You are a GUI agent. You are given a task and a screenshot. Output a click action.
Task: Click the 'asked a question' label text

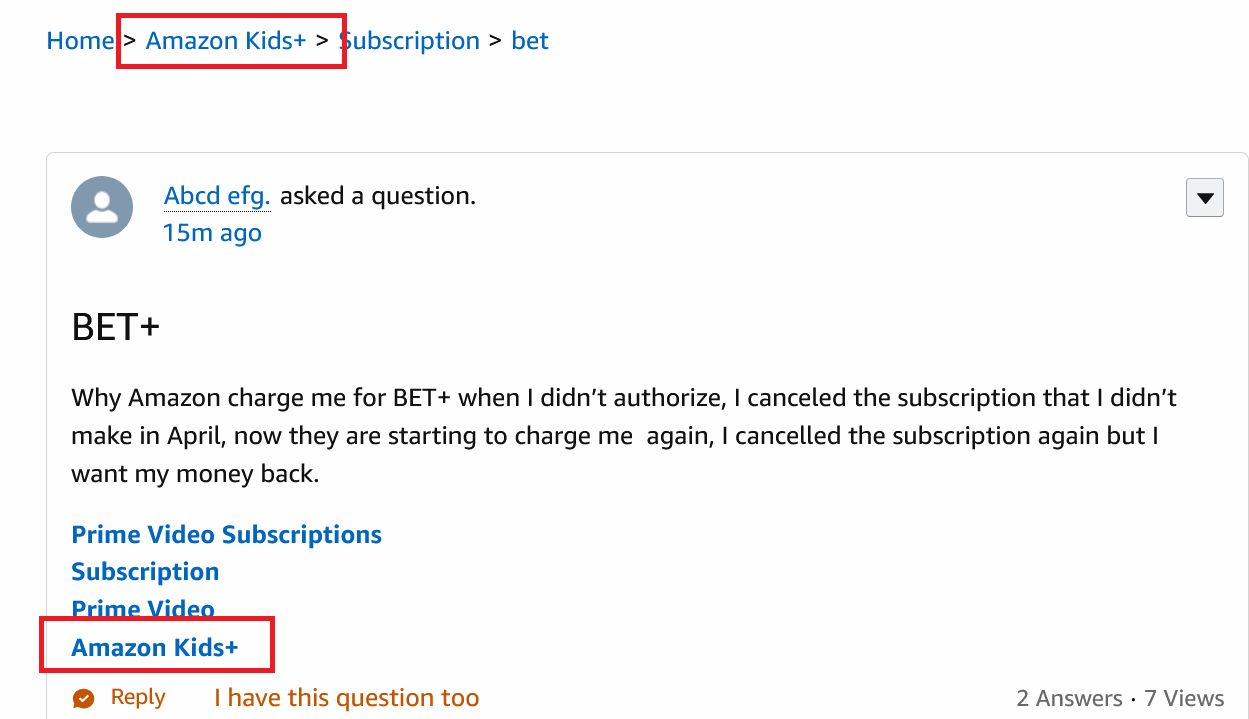tap(377, 196)
